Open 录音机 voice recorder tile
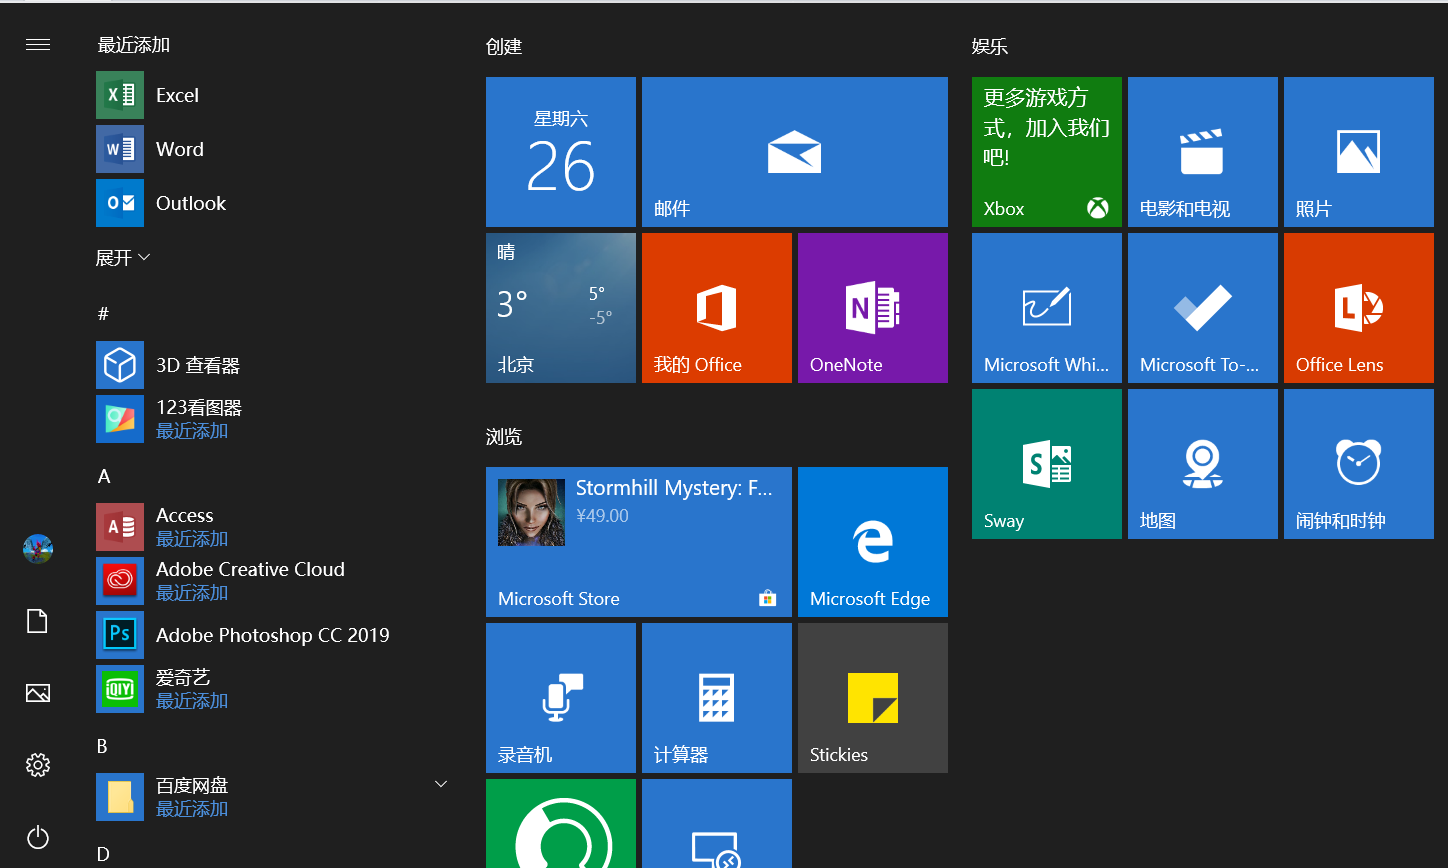Screen dimensions: 1448x868 (x=561, y=698)
